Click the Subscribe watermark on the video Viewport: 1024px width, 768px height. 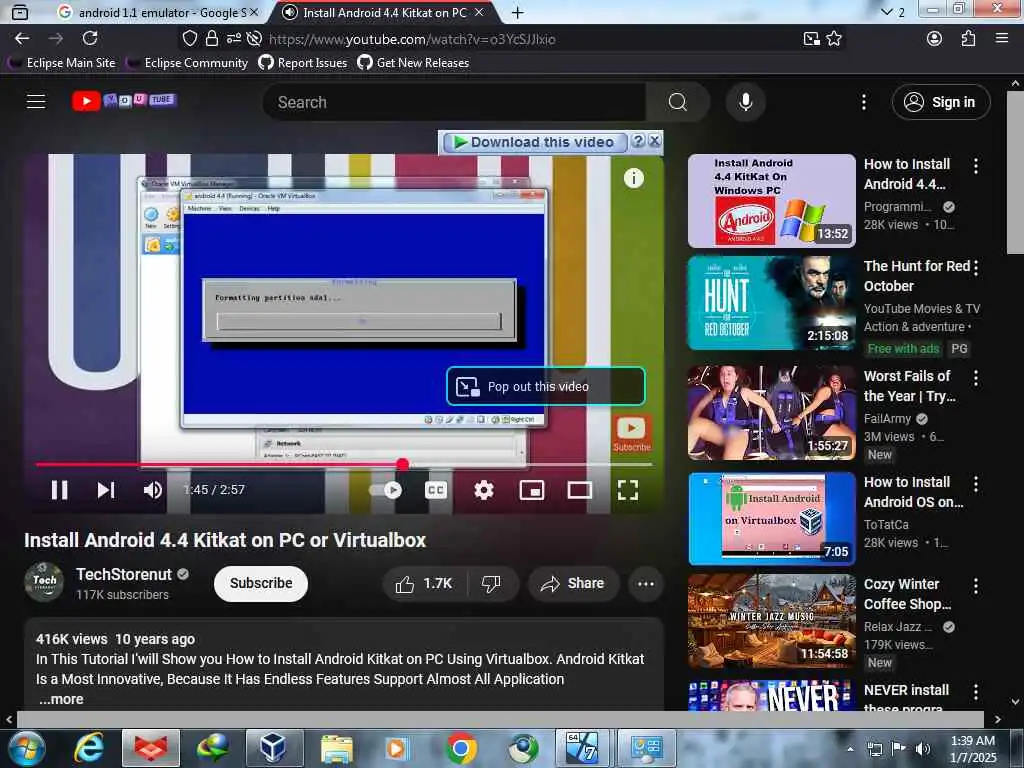coord(631,433)
